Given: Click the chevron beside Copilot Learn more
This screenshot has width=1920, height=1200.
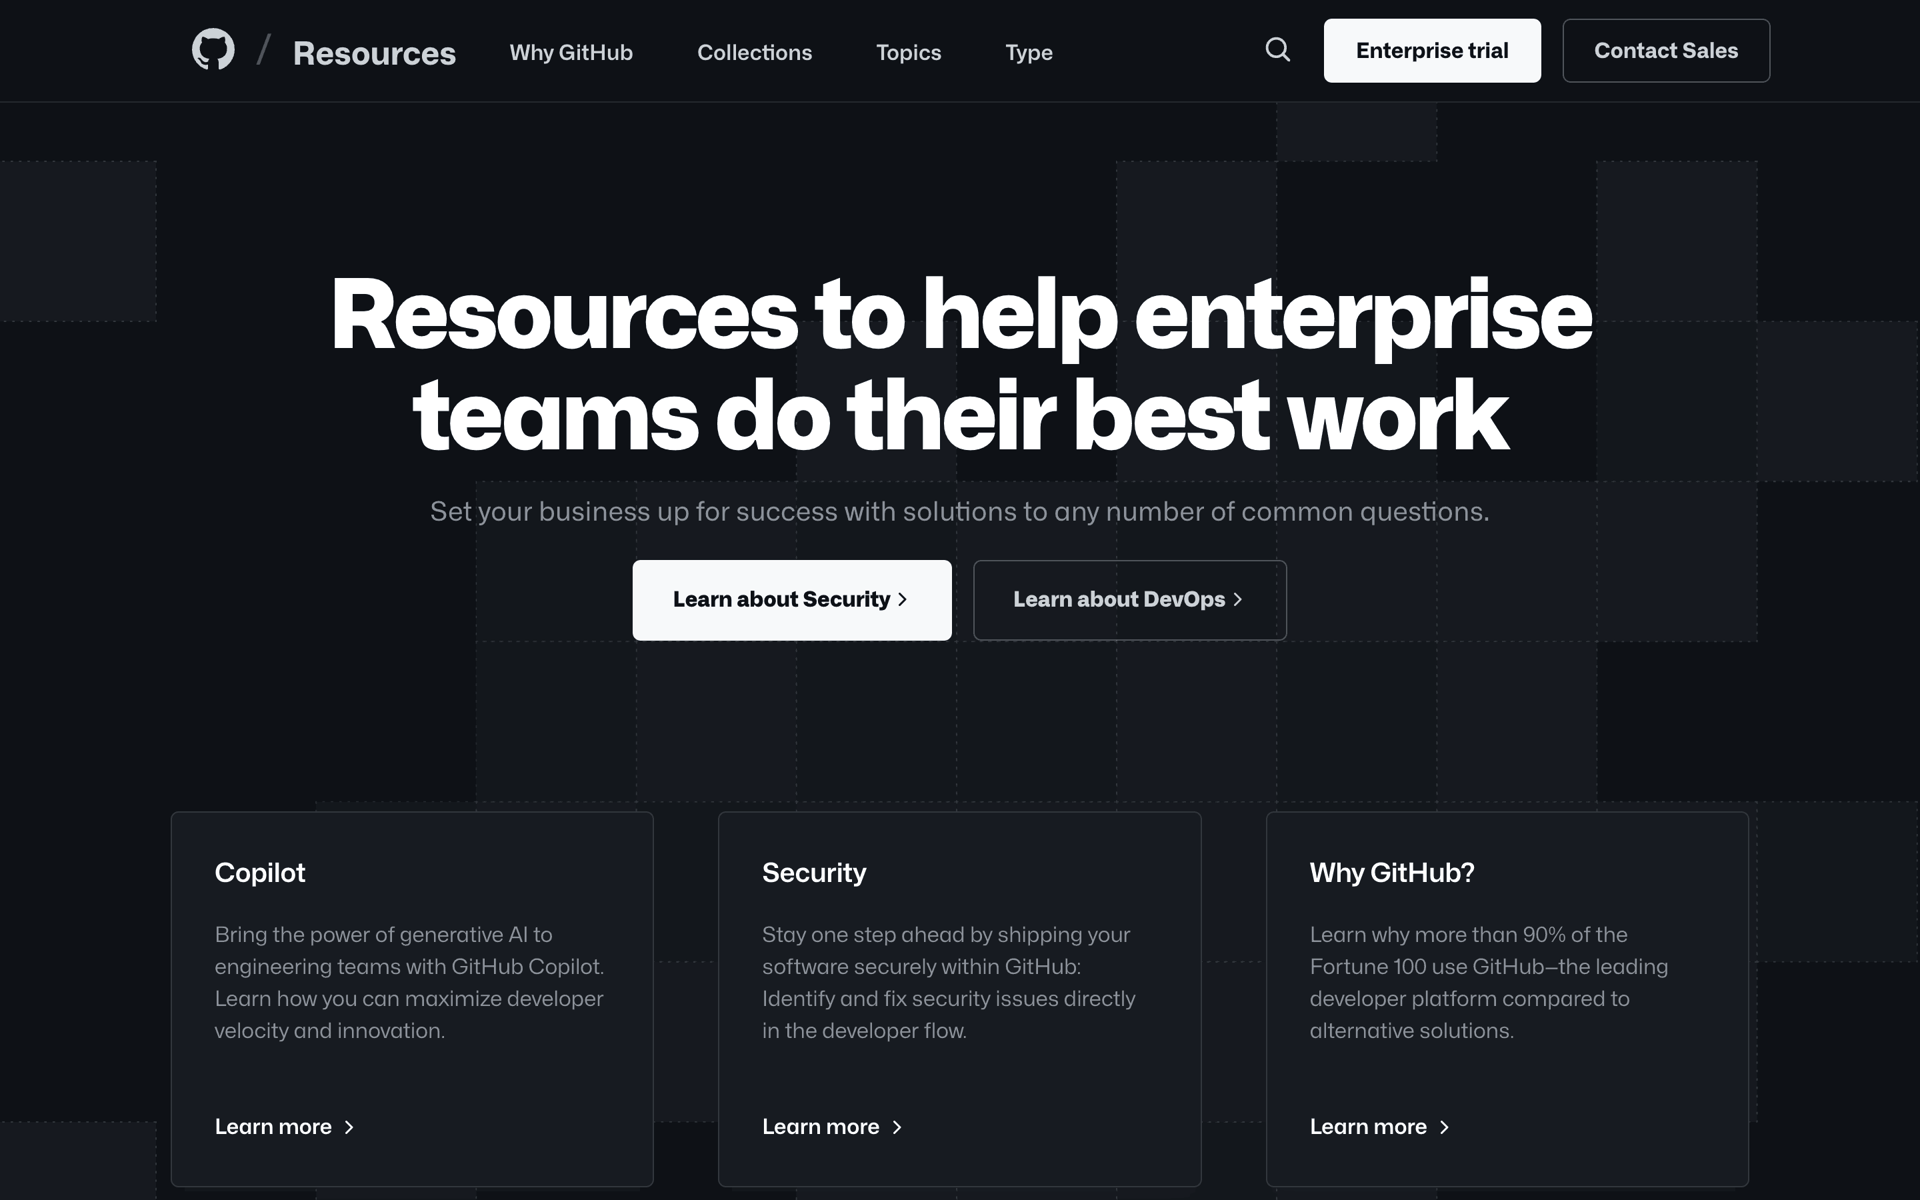Looking at the screenshot, I should [x=349, y=1127].
